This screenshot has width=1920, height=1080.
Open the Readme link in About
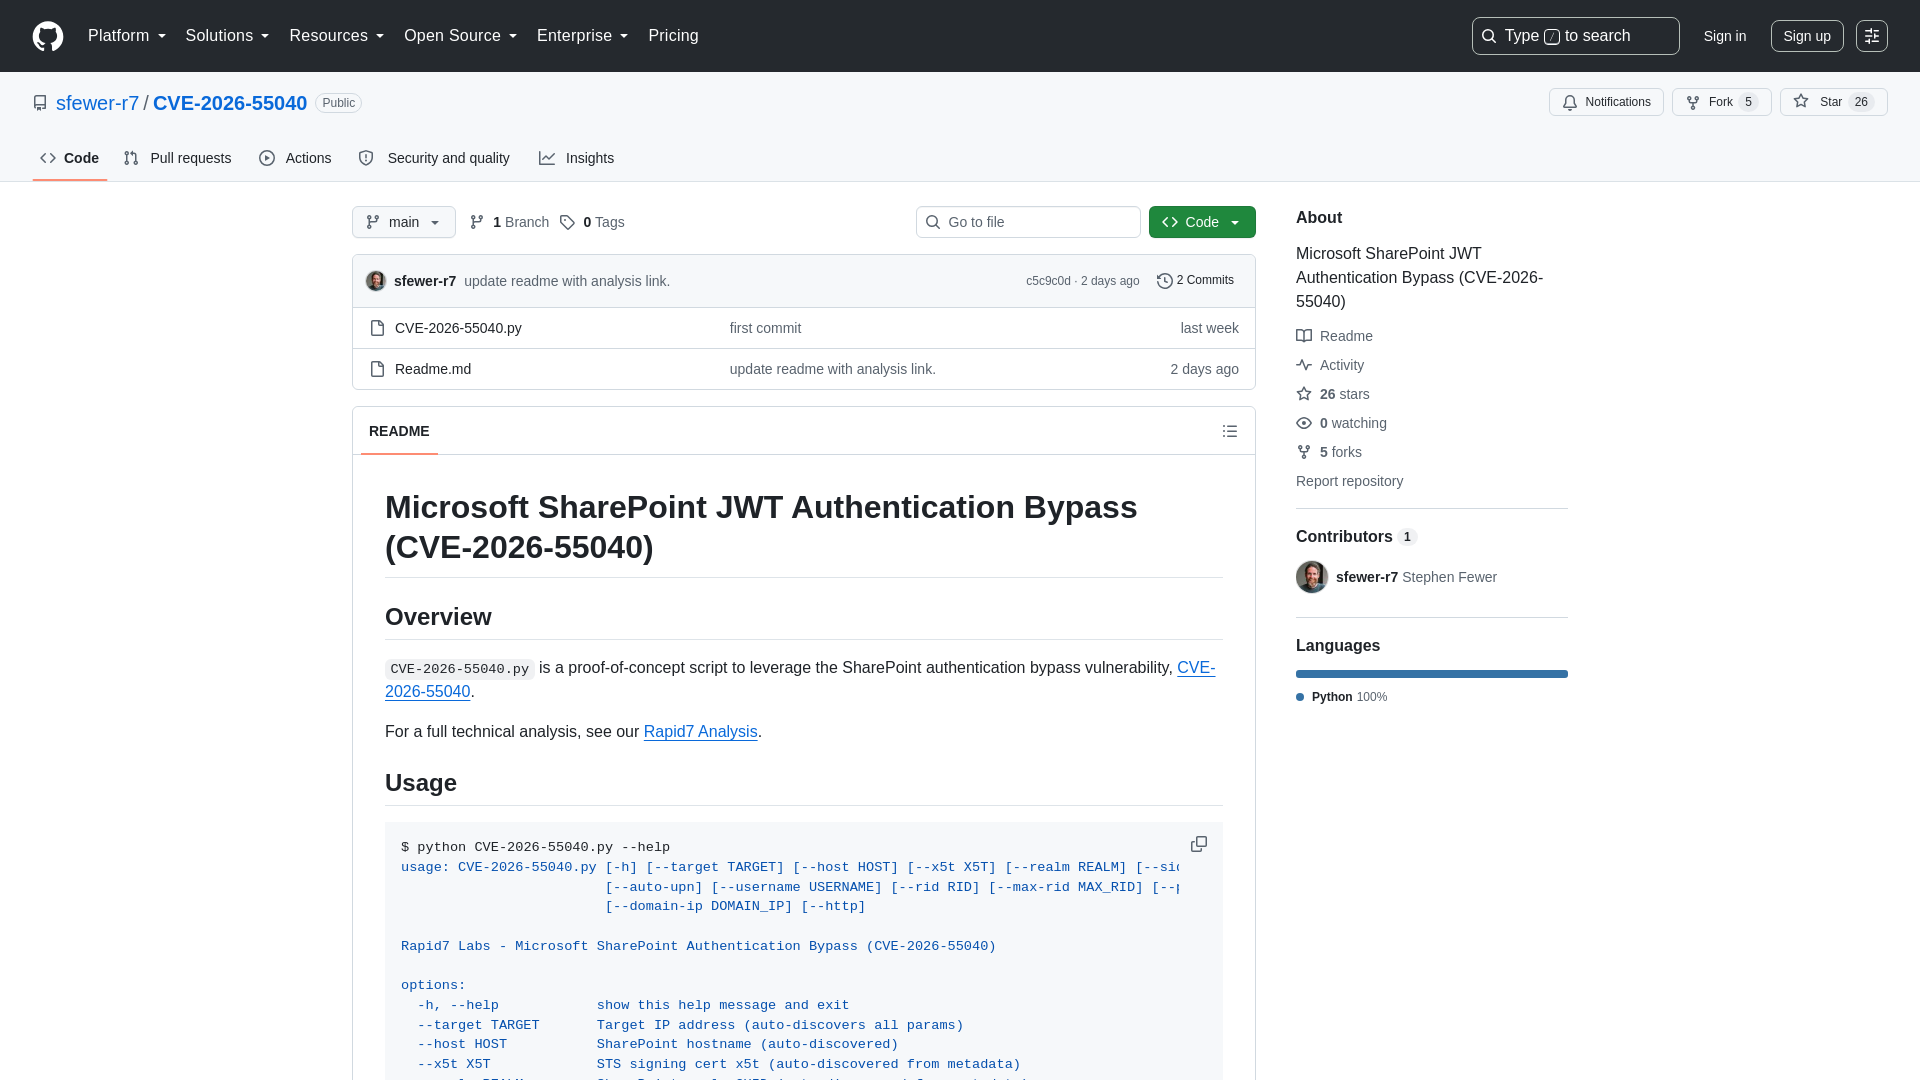(1334, 336)
